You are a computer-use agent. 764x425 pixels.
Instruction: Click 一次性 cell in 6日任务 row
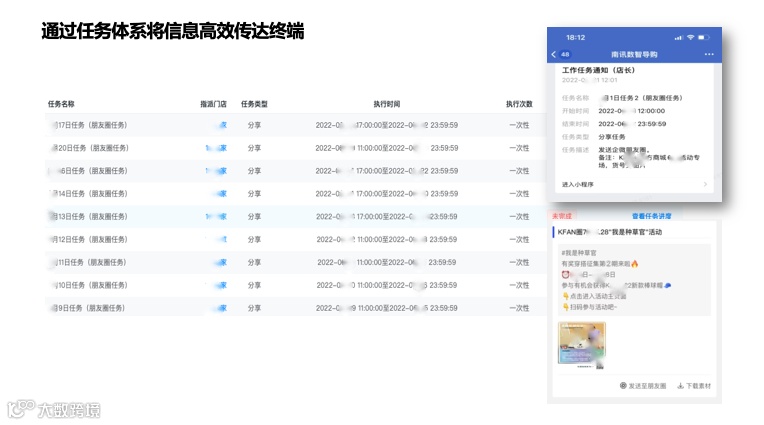[x=519, y=171]
